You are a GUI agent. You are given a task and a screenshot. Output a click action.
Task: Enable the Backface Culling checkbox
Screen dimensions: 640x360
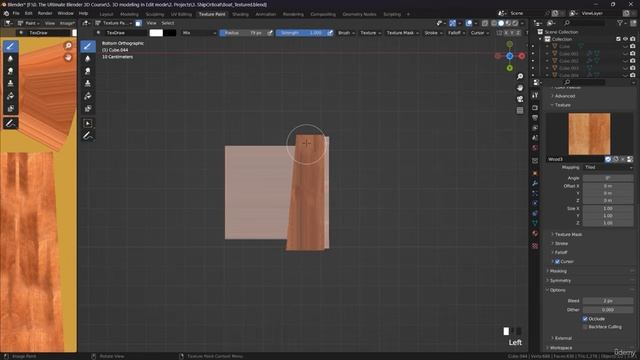[585, 327]
